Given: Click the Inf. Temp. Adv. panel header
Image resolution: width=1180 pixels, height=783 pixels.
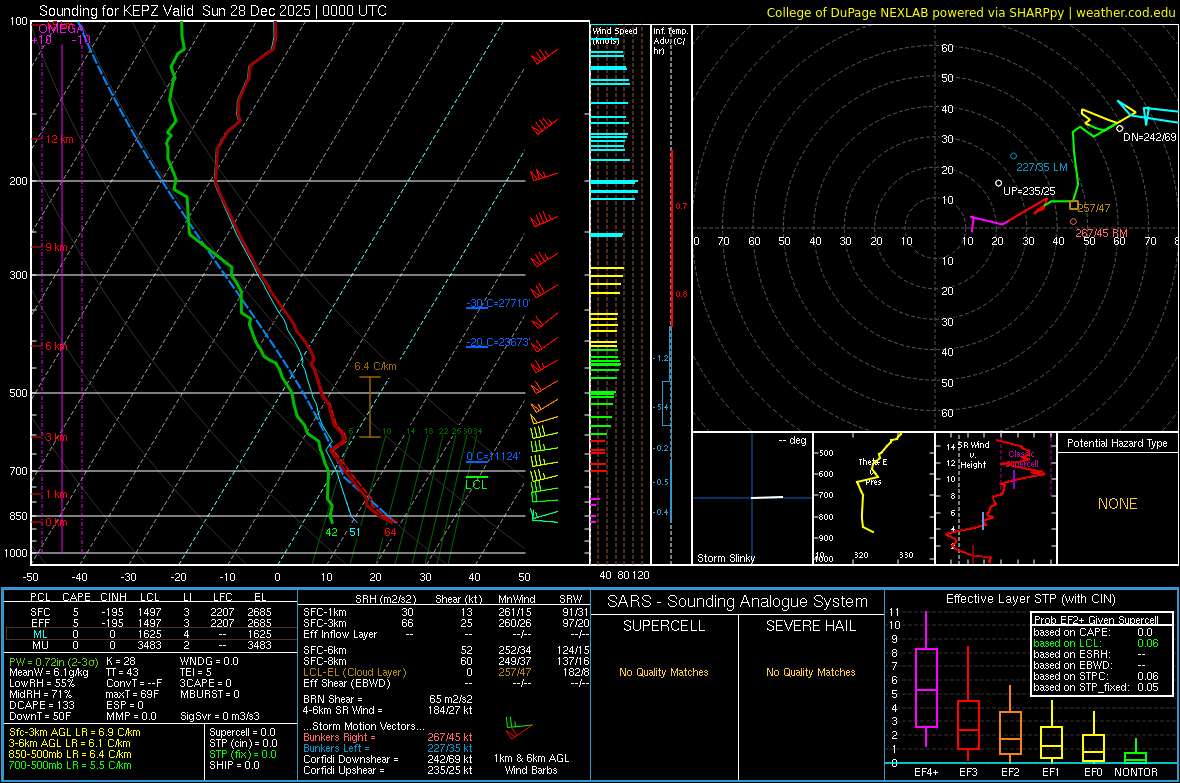Looking at the screenshot, I should pyautogui.click(x=670, y=41).
